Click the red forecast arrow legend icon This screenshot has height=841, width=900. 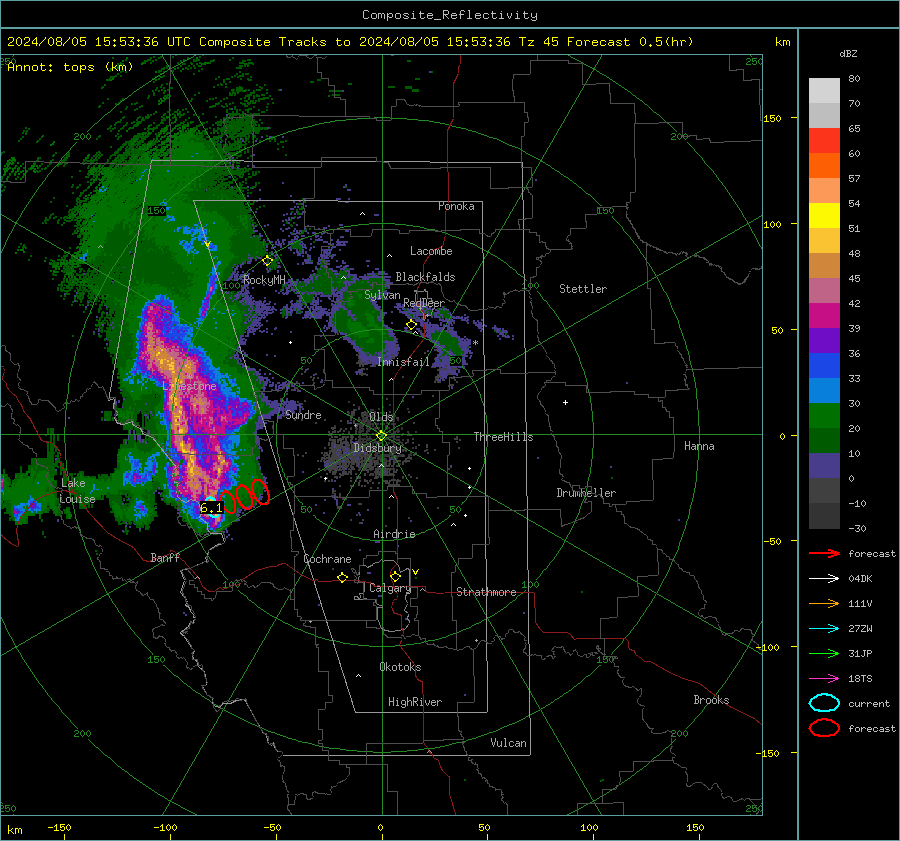point(824,553)
